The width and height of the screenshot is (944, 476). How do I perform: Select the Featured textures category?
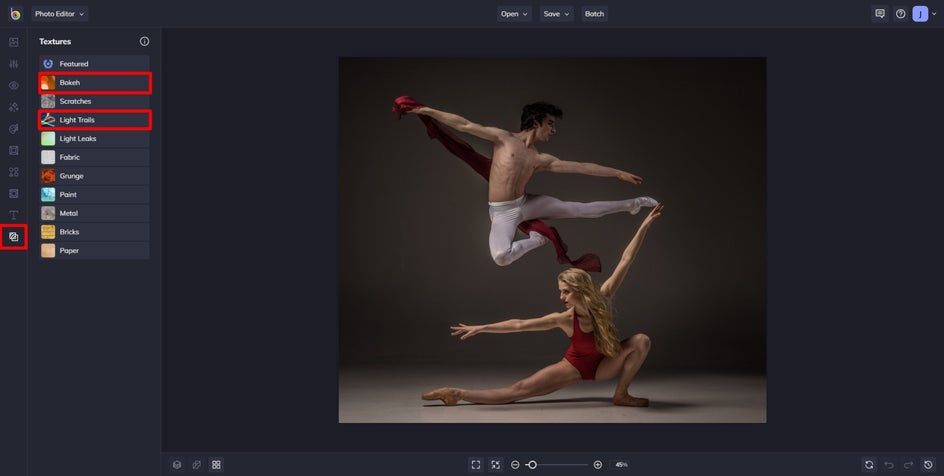(95, 64)
